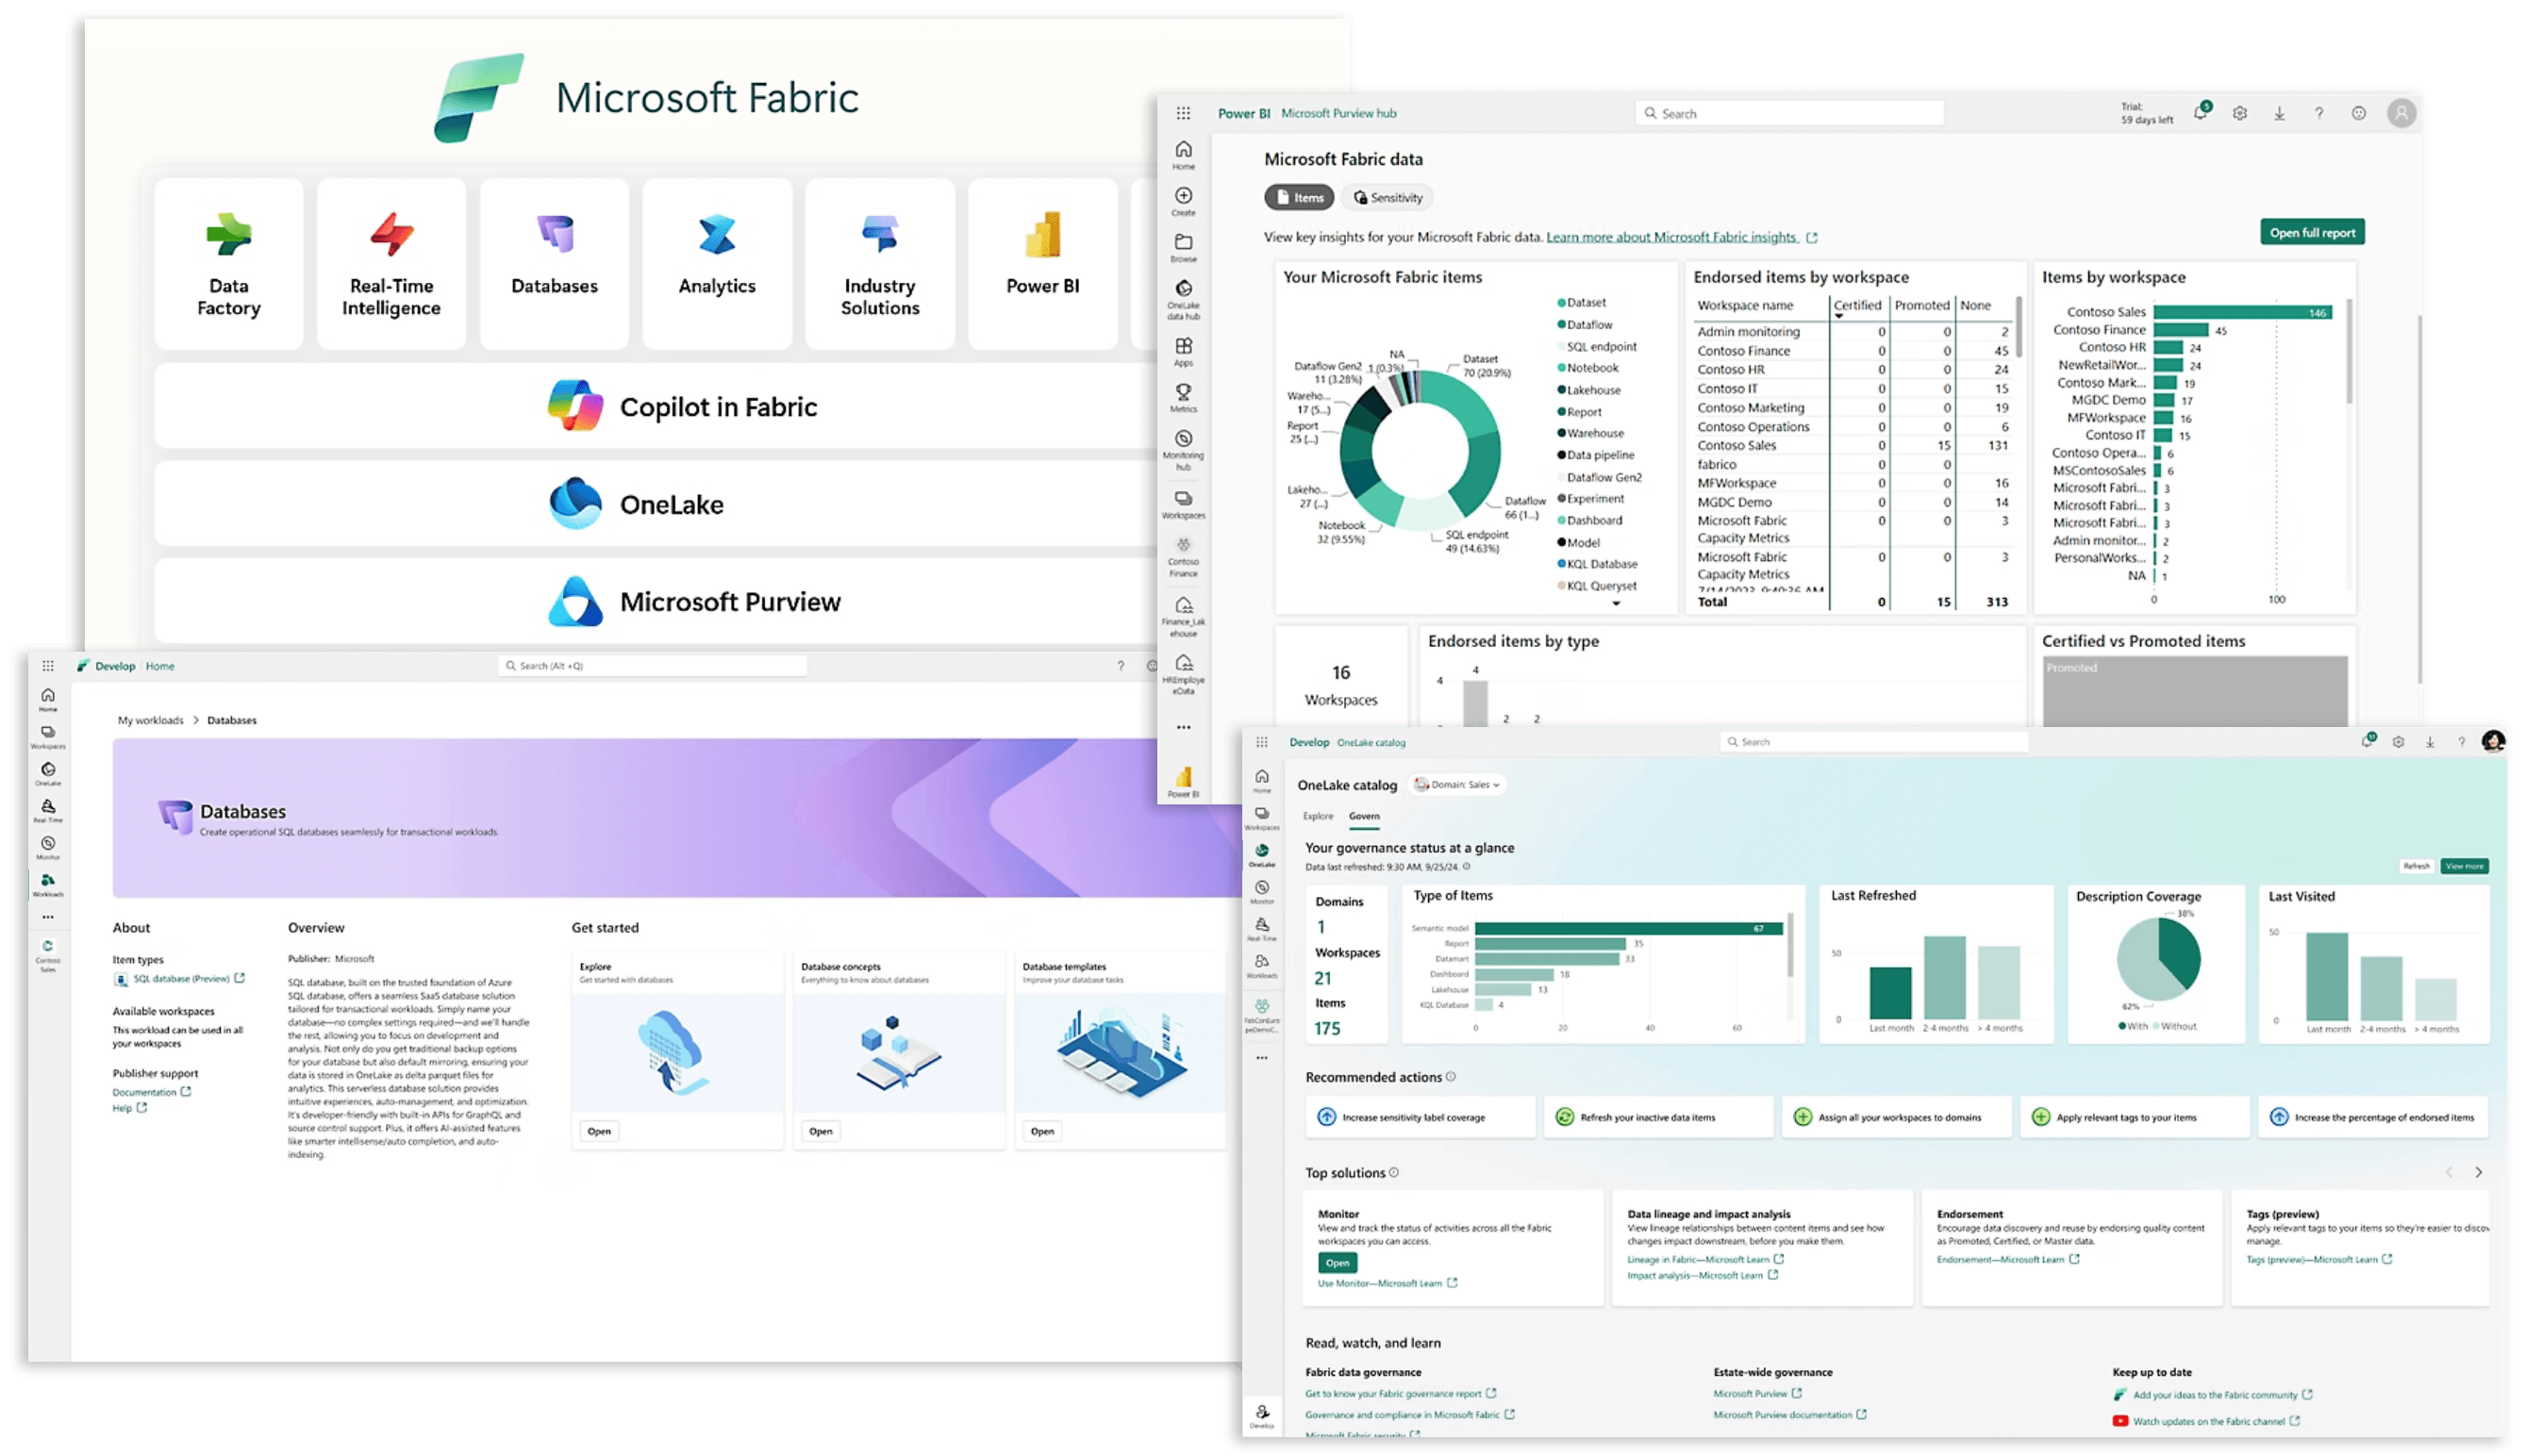Click Semantic model bar in Type of Items
Image resolution: width=2526 pixels, height=1456 pixels.
[x=1628, y=928]
